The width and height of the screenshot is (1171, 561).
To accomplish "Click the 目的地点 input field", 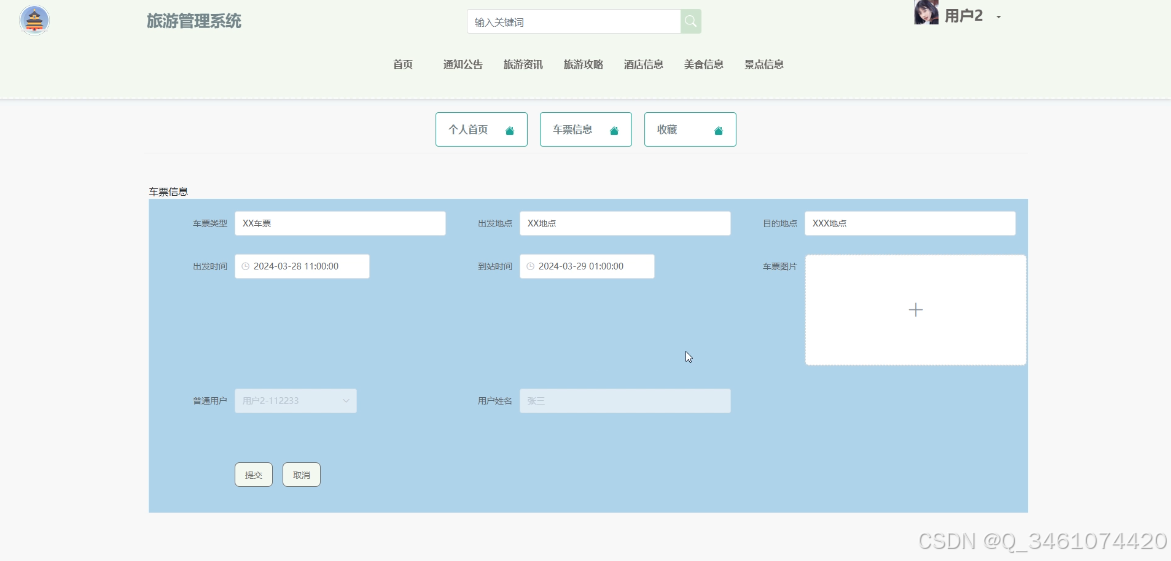I will [910, 223].
